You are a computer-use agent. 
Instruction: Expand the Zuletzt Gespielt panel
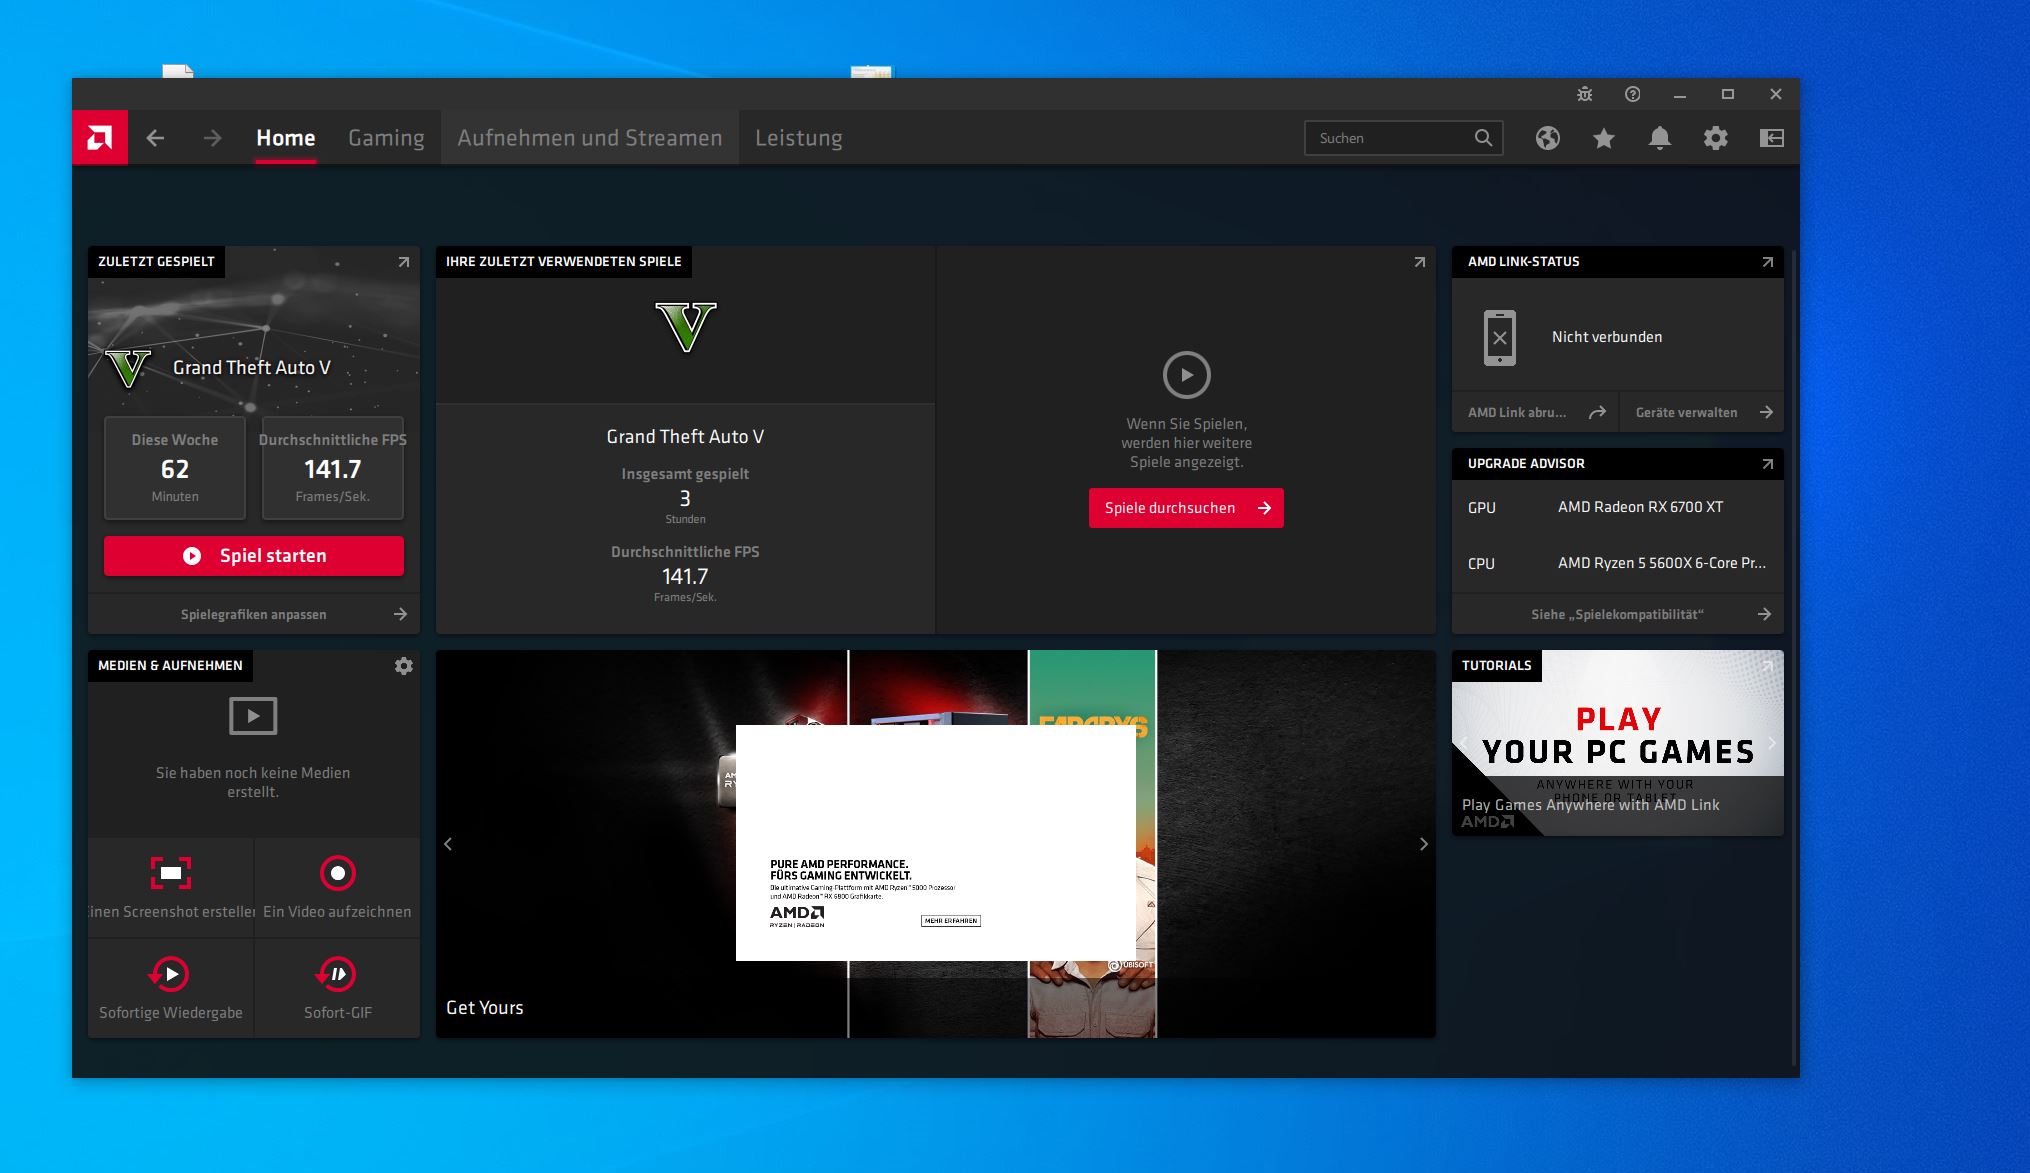(403, 262)
